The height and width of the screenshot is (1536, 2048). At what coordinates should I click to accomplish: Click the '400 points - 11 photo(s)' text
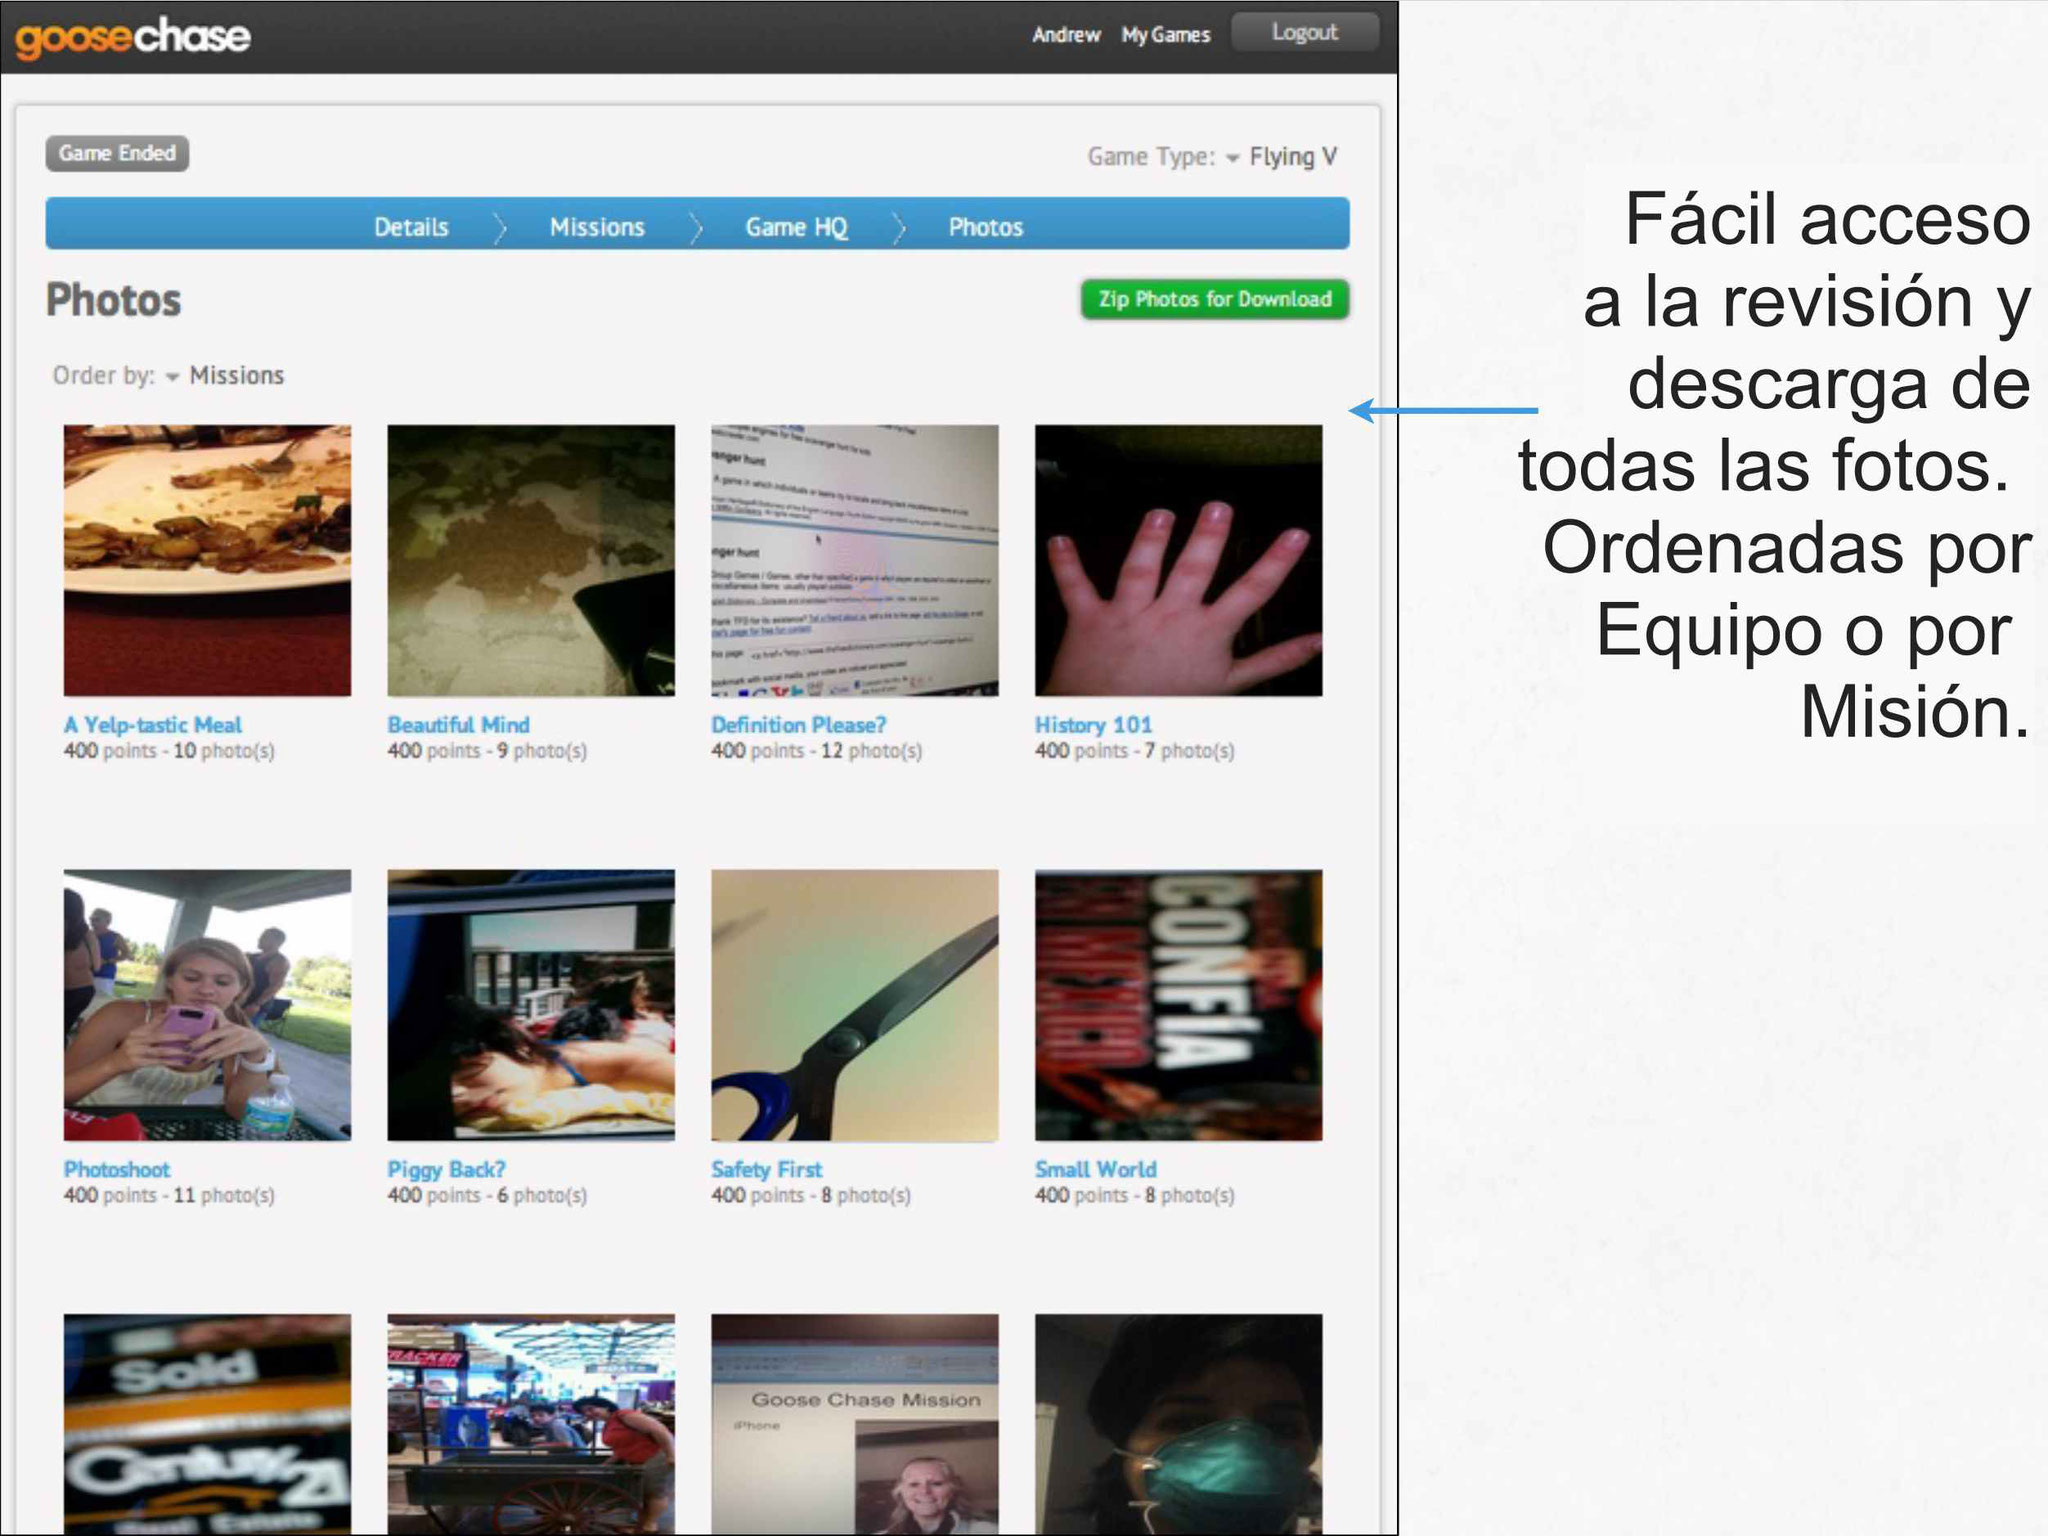pos(169,1196)
